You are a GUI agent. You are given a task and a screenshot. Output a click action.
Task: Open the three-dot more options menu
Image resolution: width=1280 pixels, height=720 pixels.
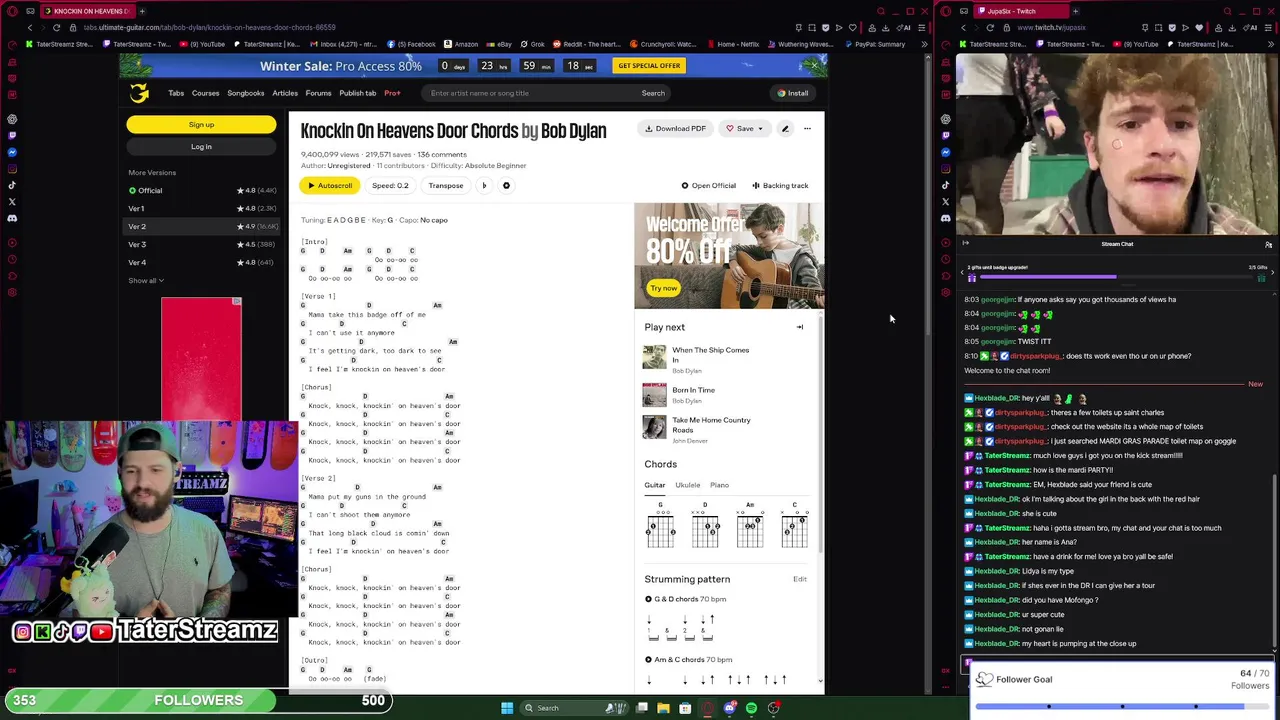click(x=807, y=129)
